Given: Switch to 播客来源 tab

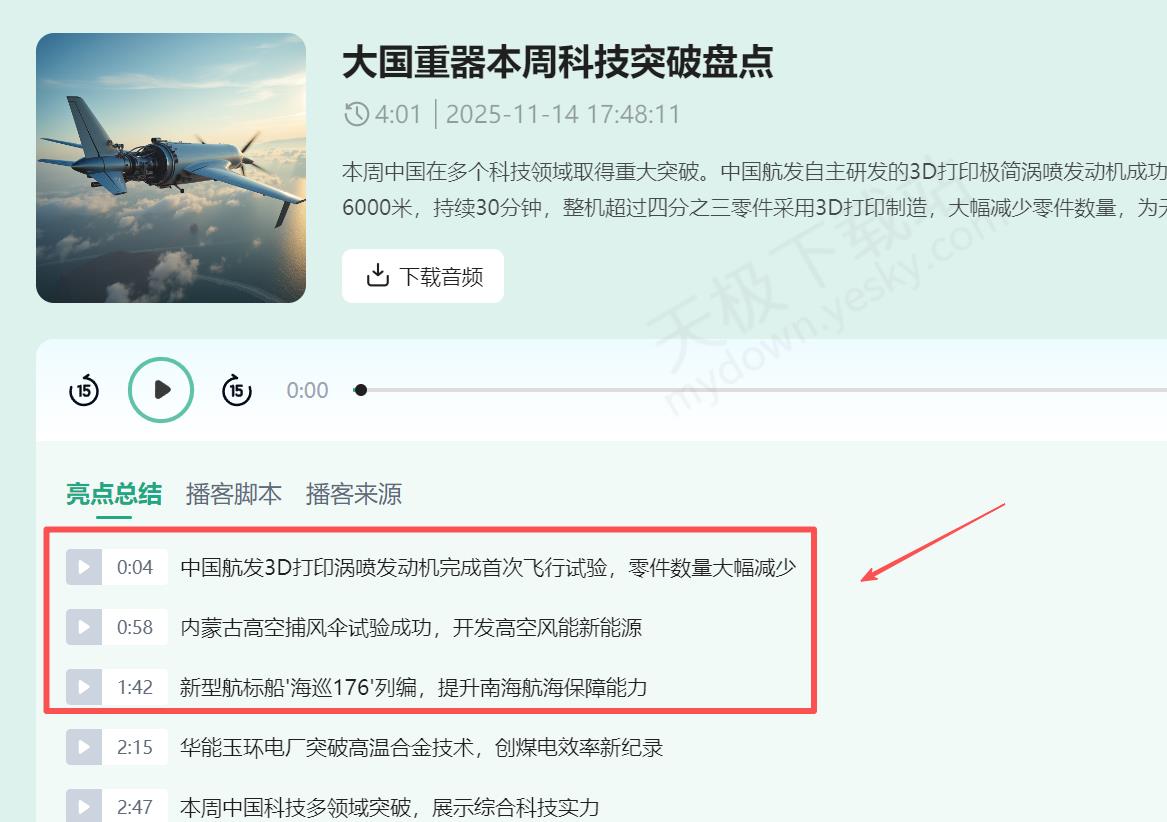Looking at the screenshot, I should [354, 494].
